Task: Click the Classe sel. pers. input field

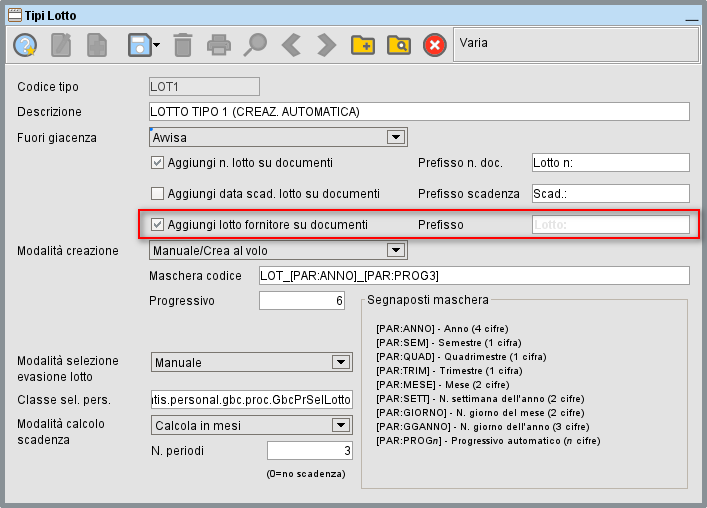Action: pyautogui.click(x=252, y=400)
